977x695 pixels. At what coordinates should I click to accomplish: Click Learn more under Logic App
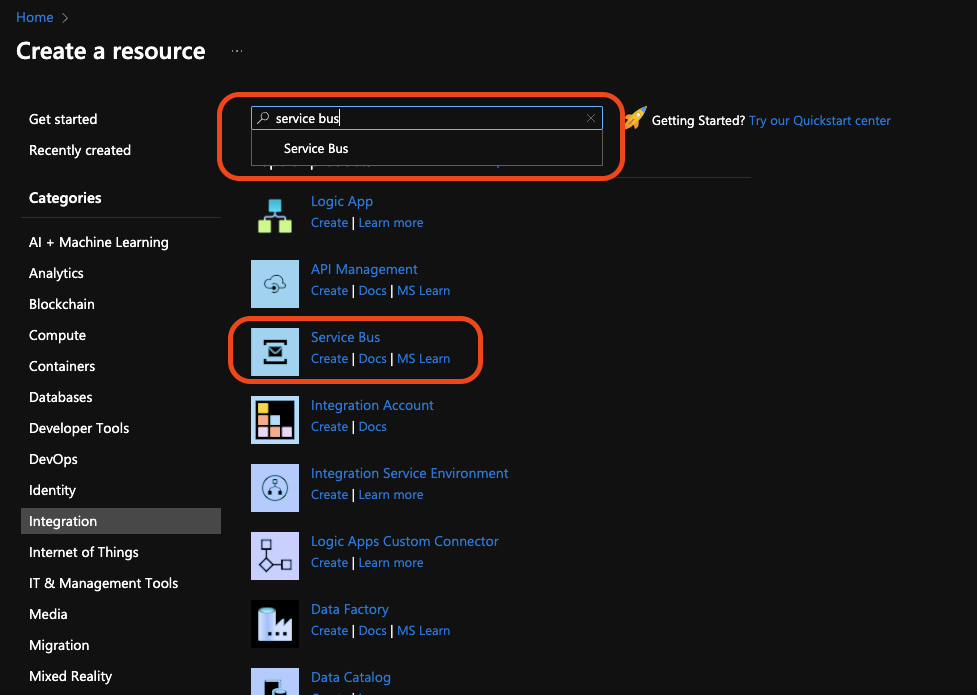[391, 223]
